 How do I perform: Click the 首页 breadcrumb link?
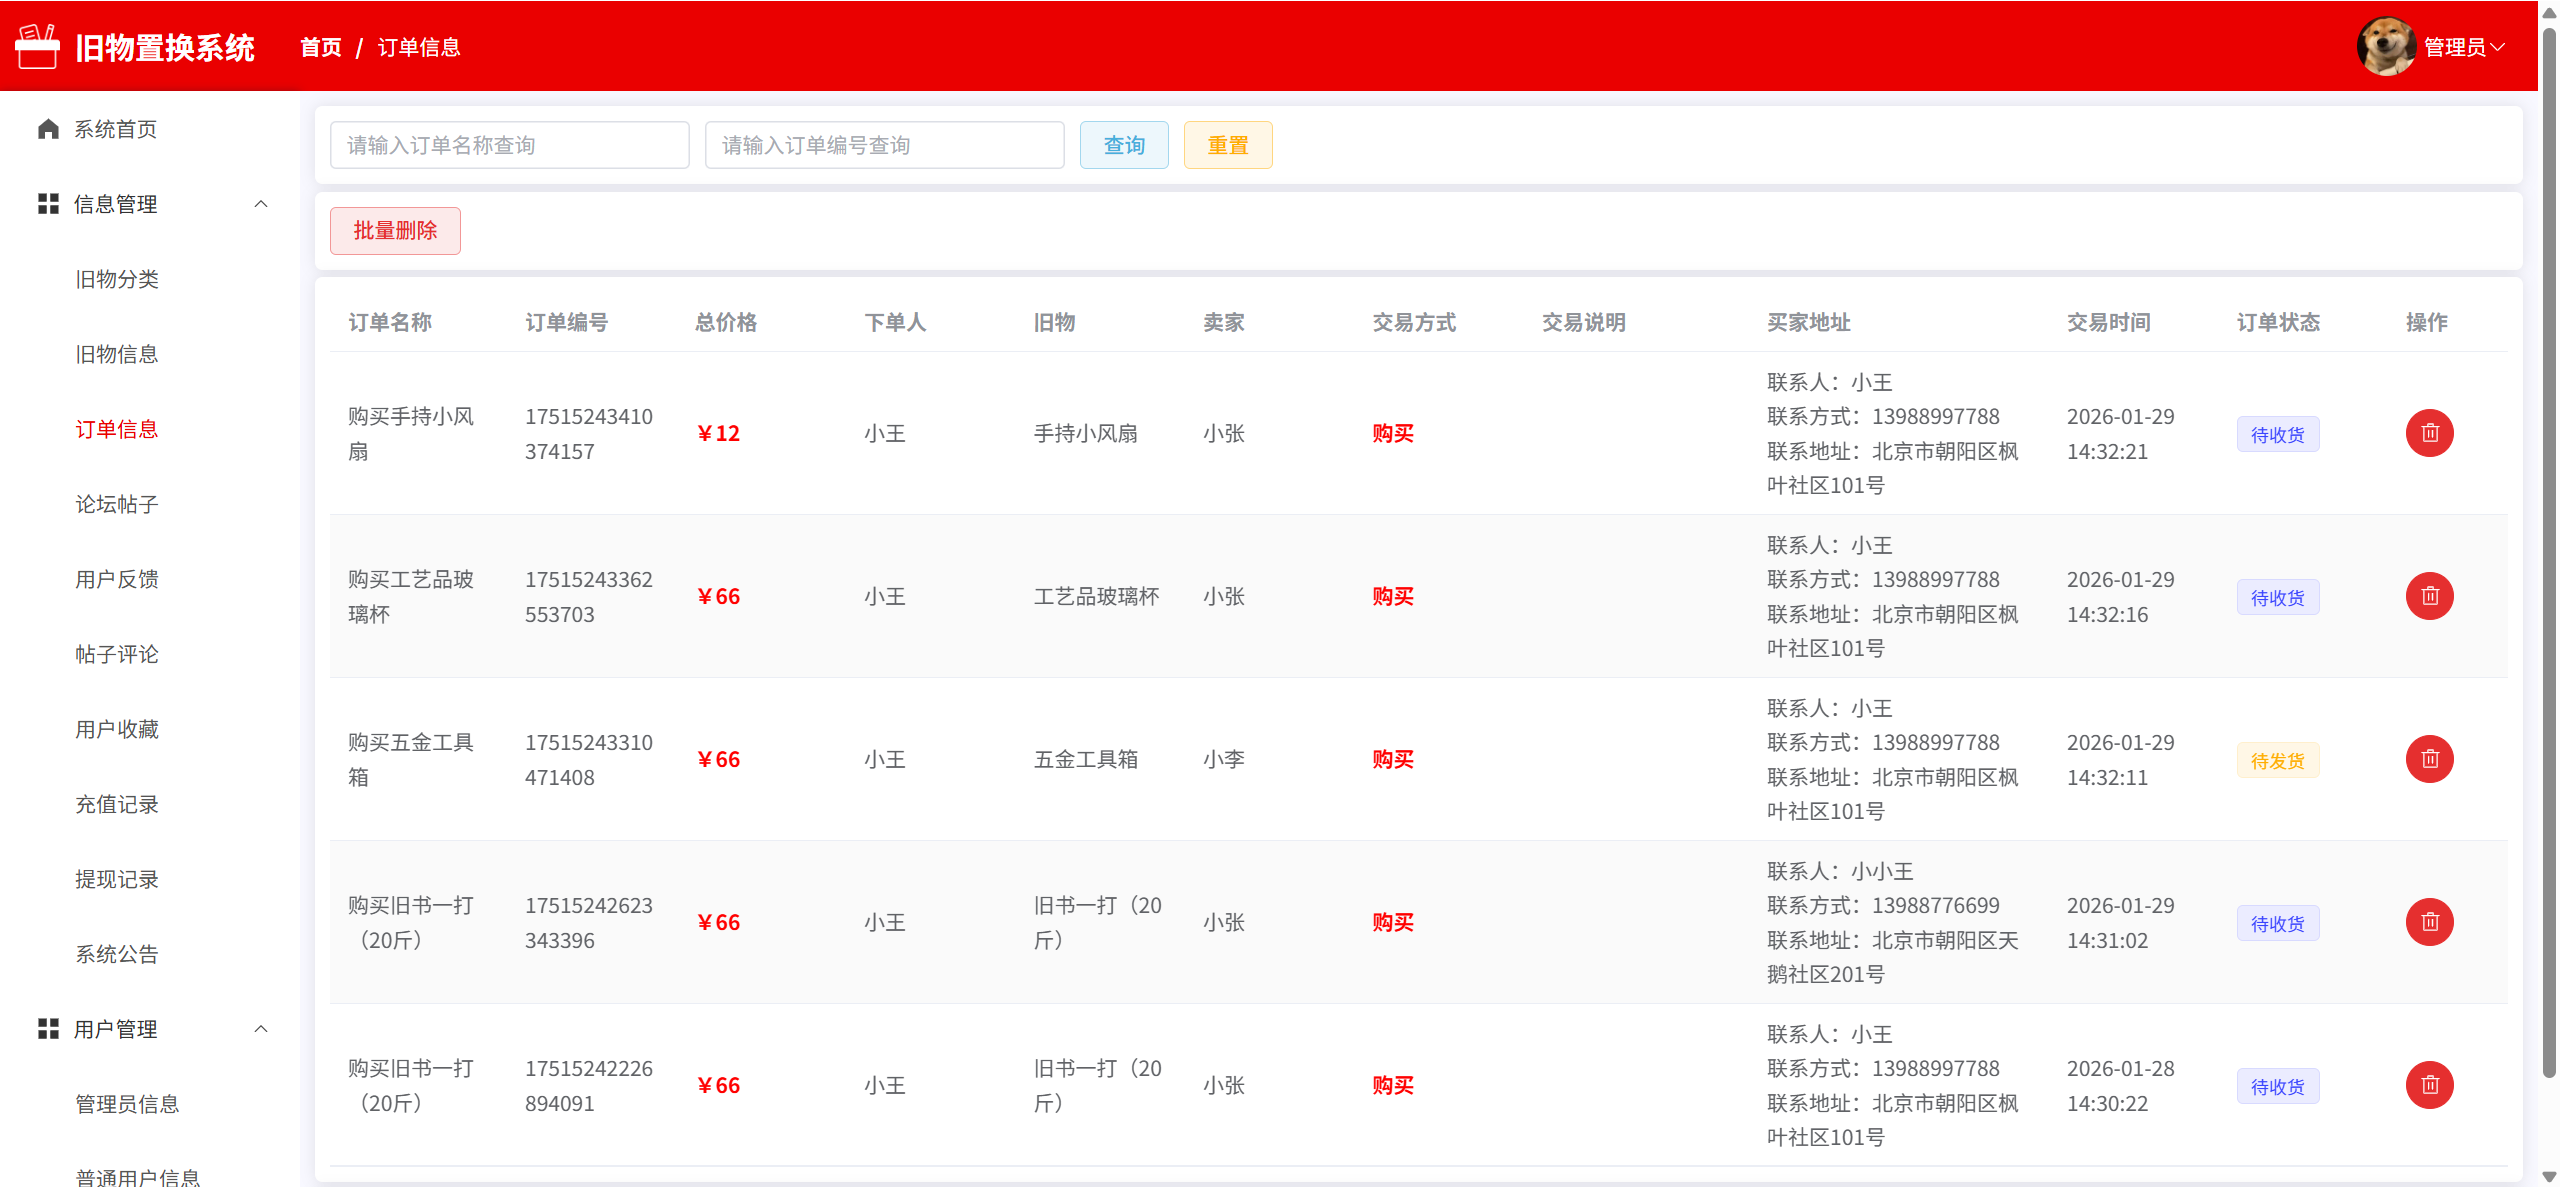(x=321, y=47)
